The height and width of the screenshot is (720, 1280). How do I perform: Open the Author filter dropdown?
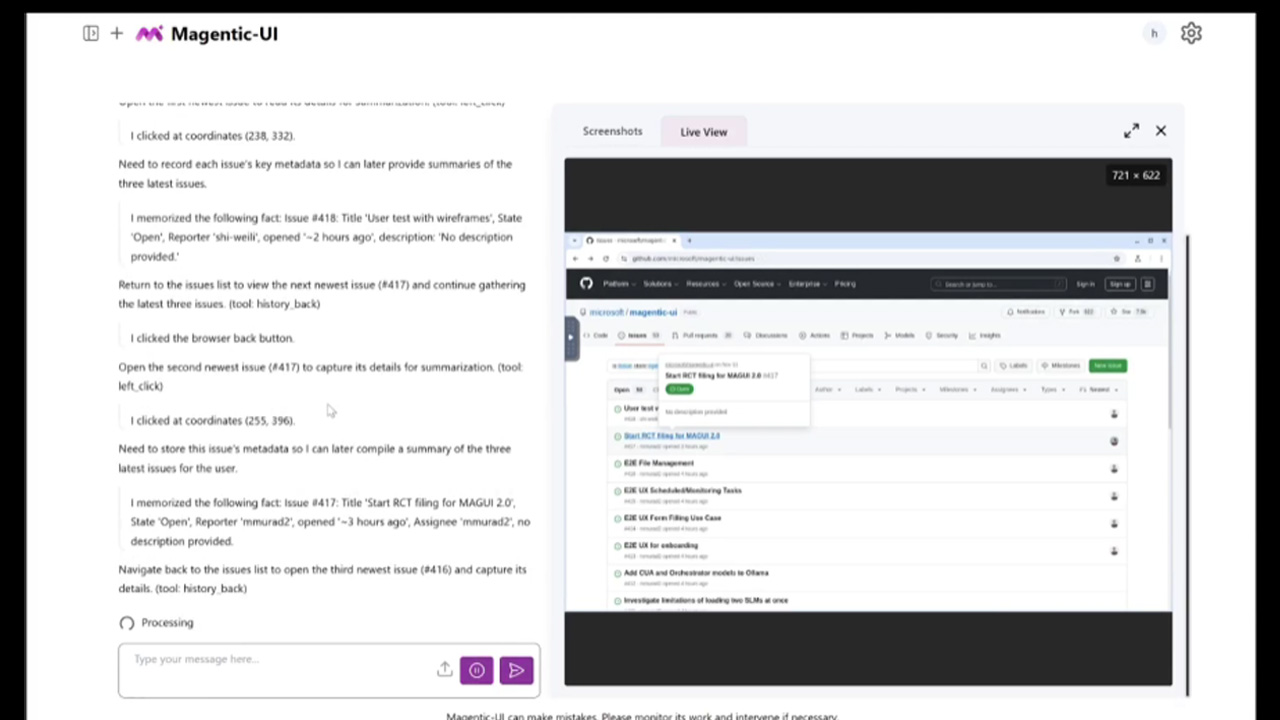click(x=828, y=389)
